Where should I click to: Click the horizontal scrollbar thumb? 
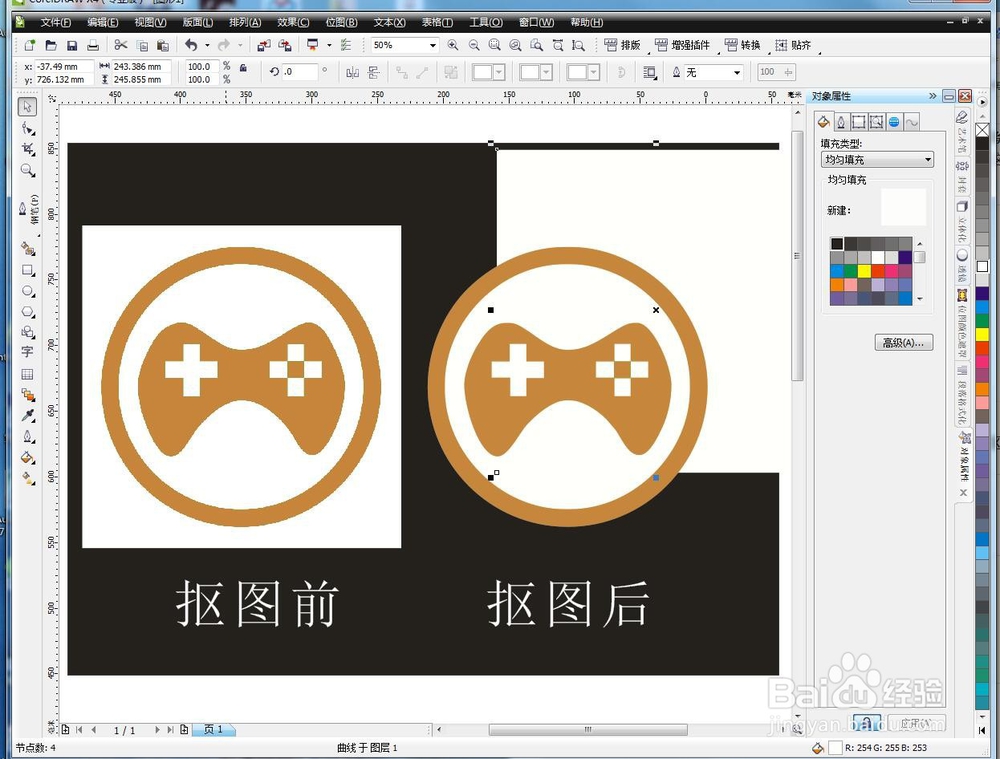point(587,729)
